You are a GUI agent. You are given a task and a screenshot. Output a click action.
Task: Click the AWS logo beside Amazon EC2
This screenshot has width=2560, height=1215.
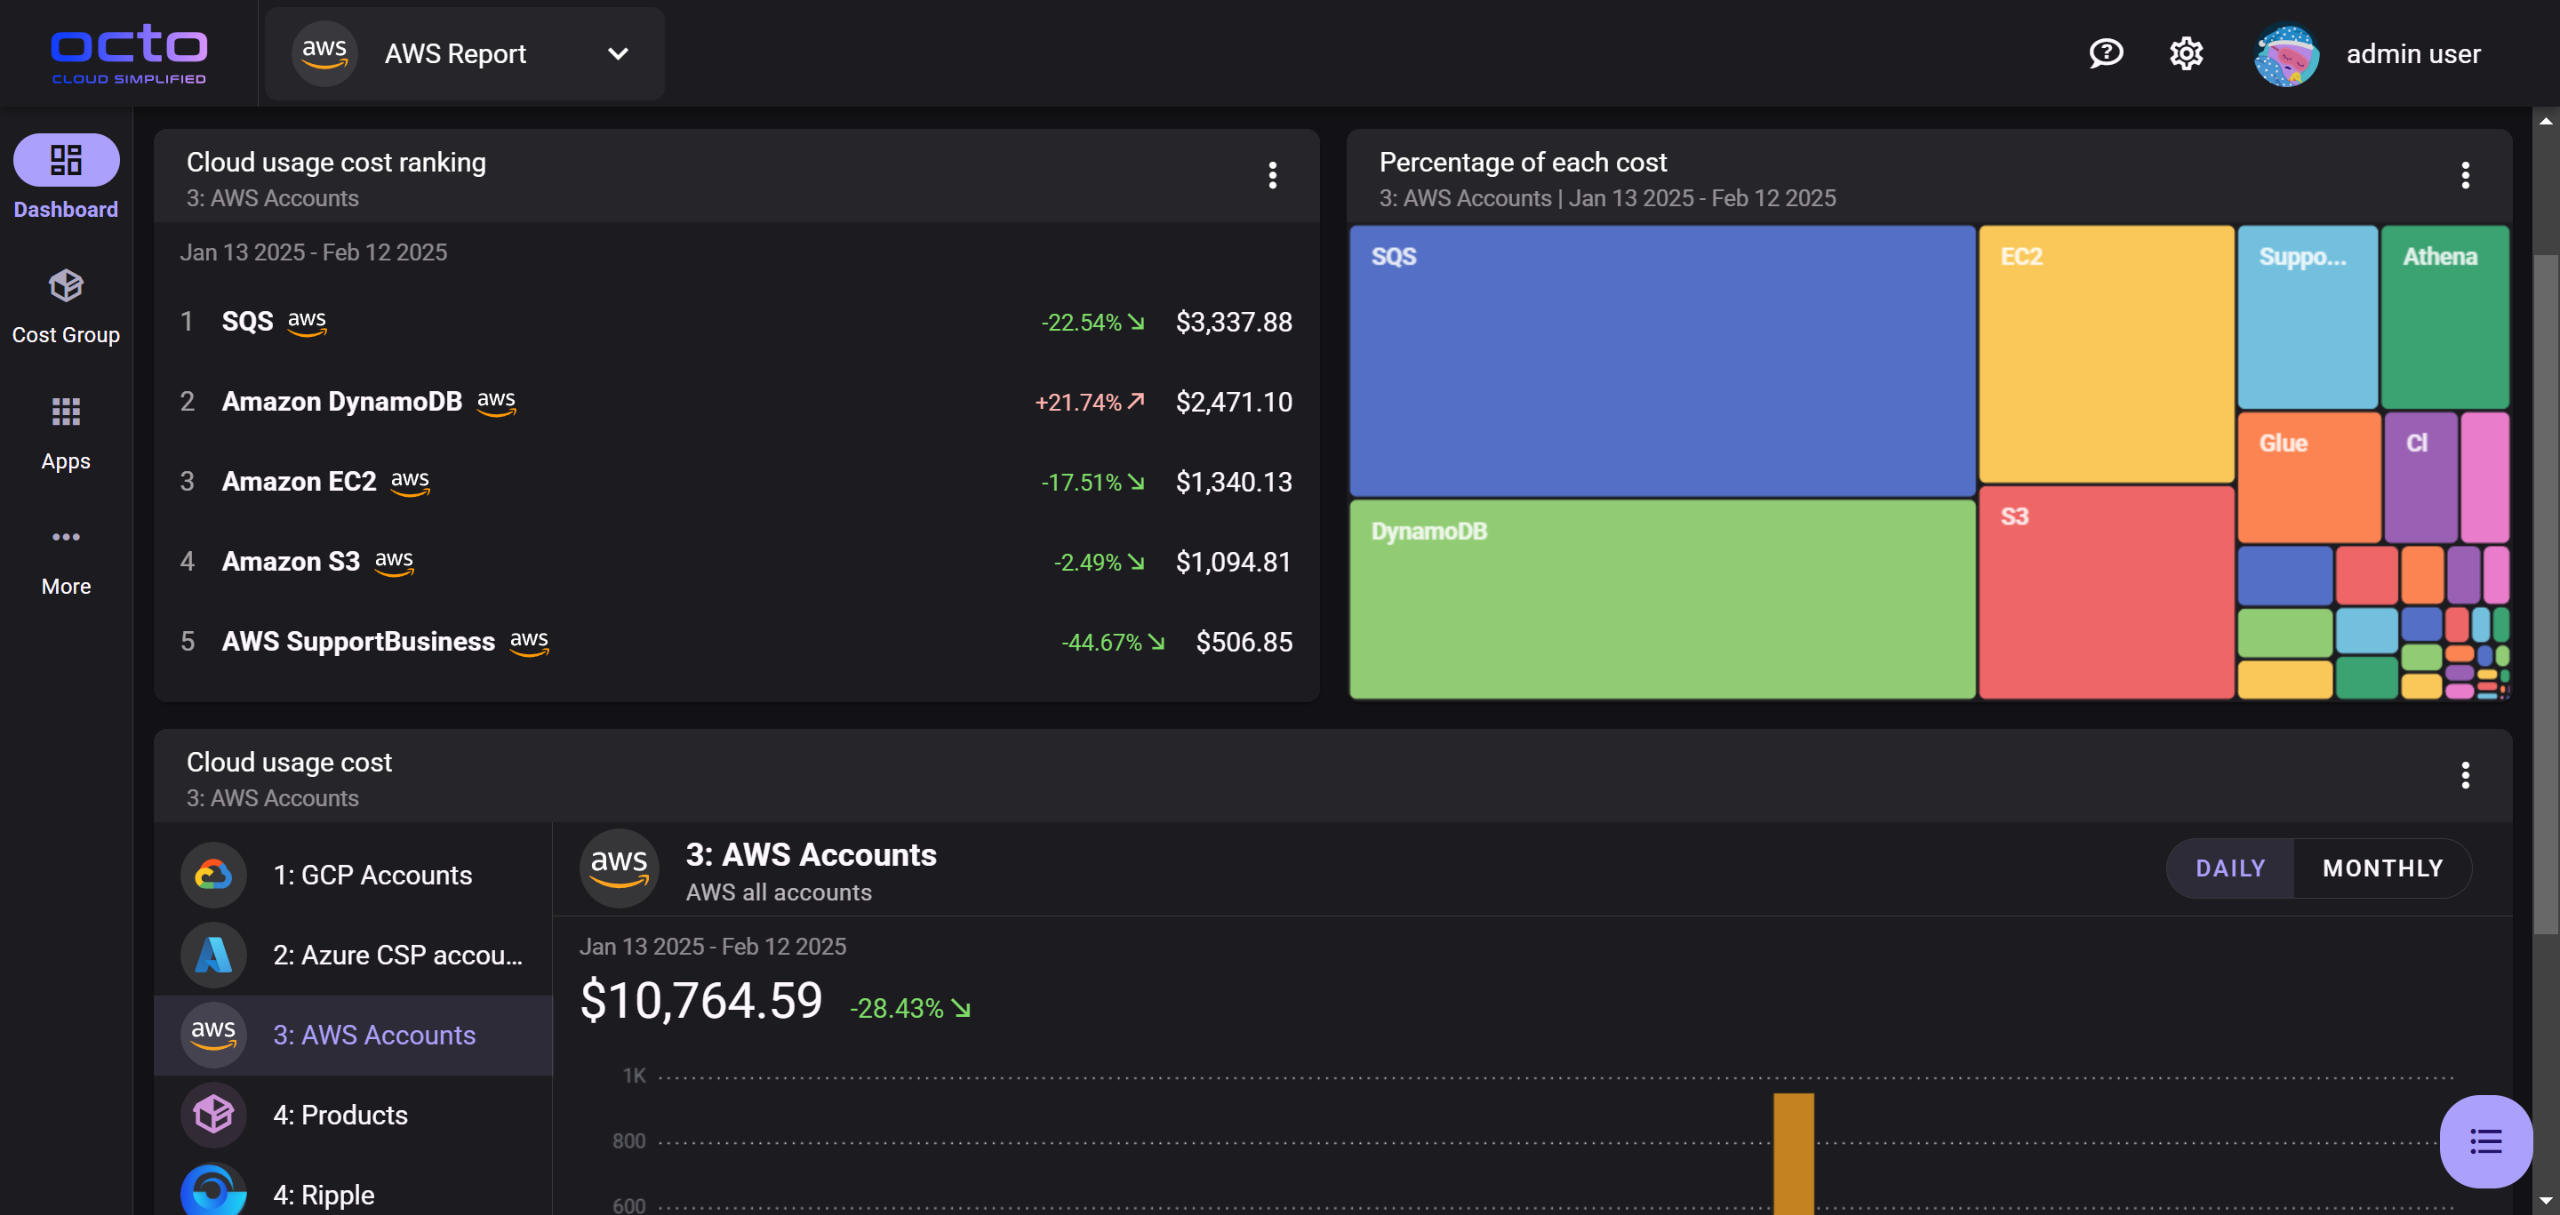pyautogui.click(x=410, y=483)
